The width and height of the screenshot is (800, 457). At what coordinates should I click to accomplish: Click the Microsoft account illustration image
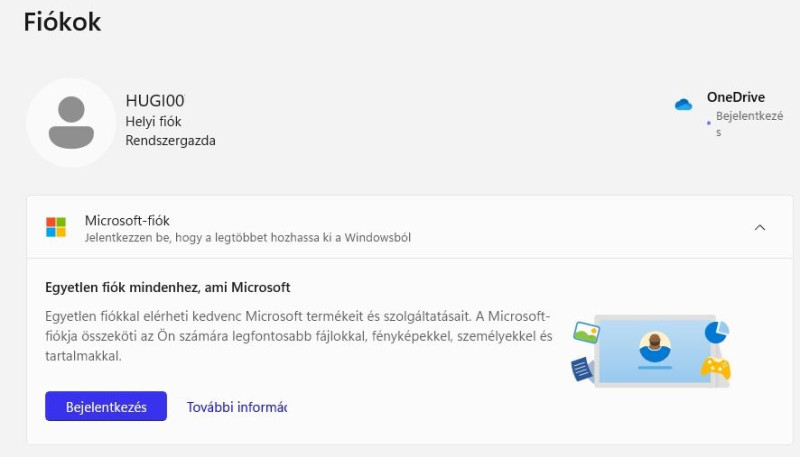coord(651,350)
